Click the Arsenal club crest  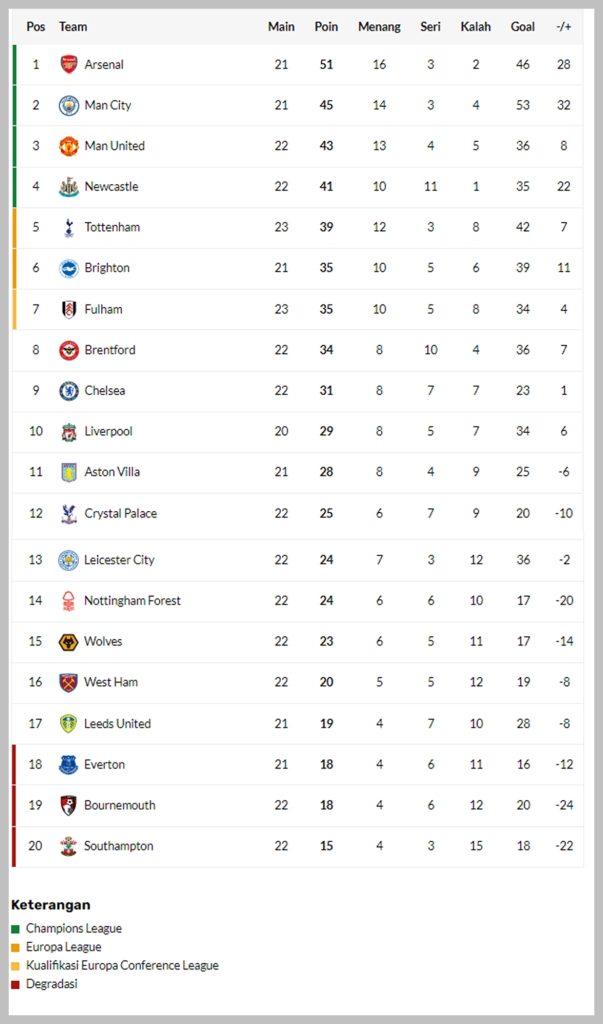point(69,64)
